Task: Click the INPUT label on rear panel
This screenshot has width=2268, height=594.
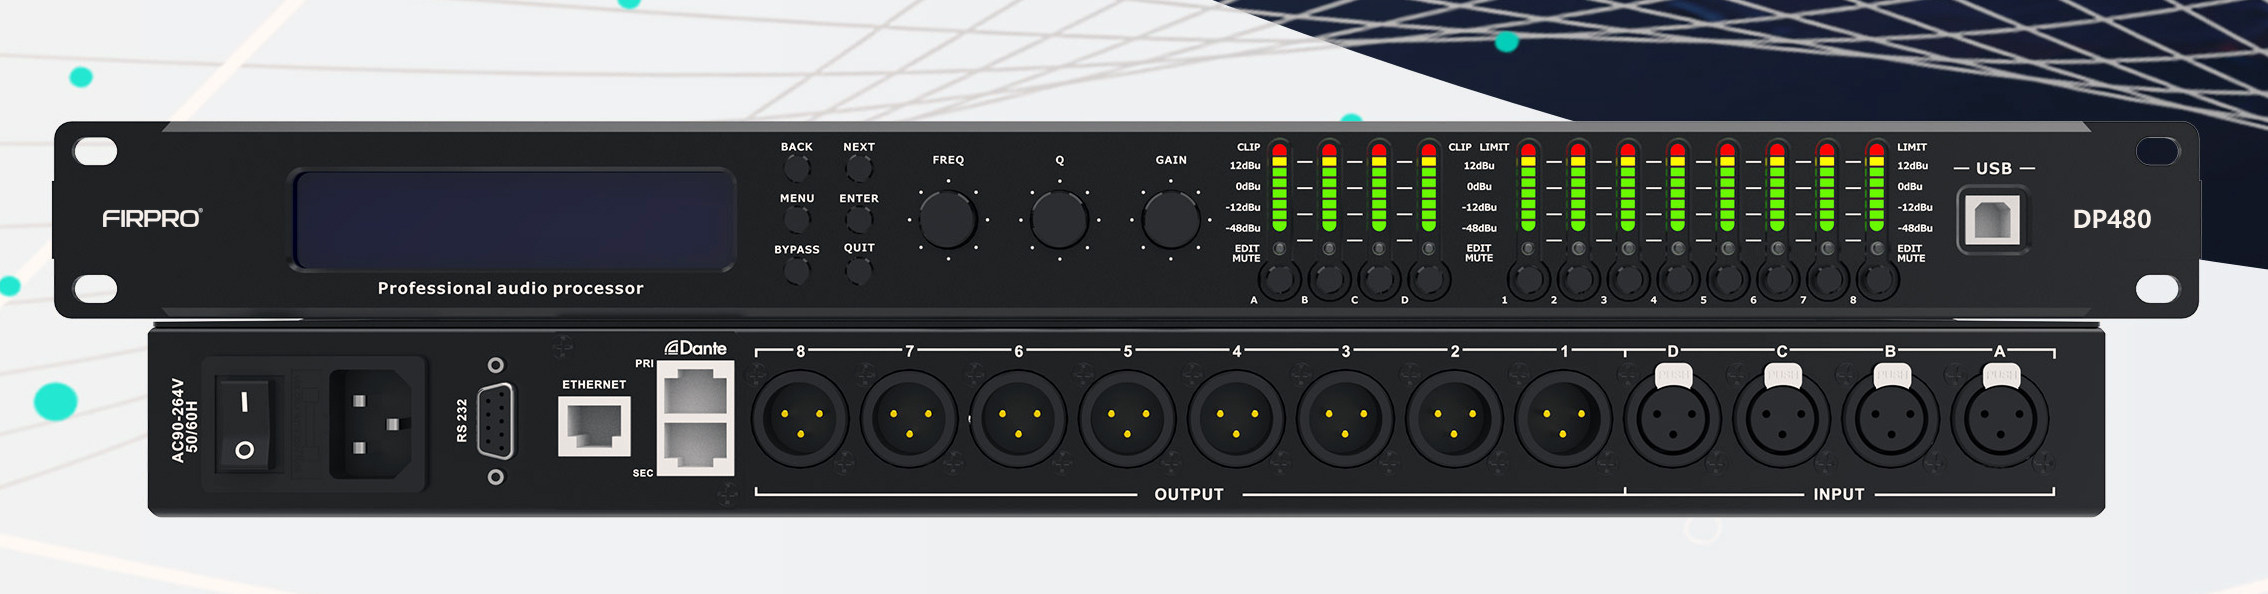Action: click(1839, 494)
